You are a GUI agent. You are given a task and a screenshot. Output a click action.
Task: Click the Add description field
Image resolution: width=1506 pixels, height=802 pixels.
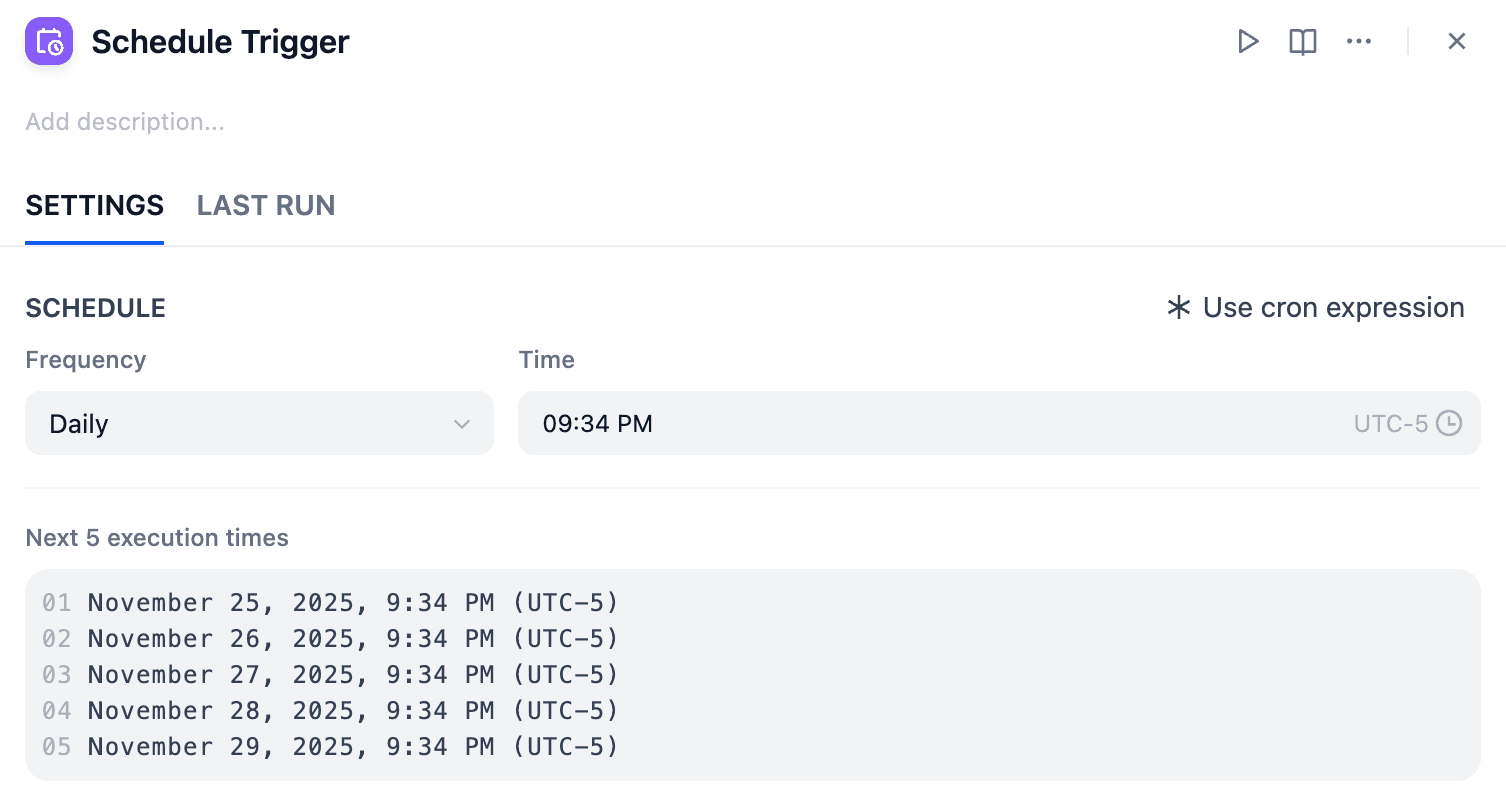click(125, 122)
